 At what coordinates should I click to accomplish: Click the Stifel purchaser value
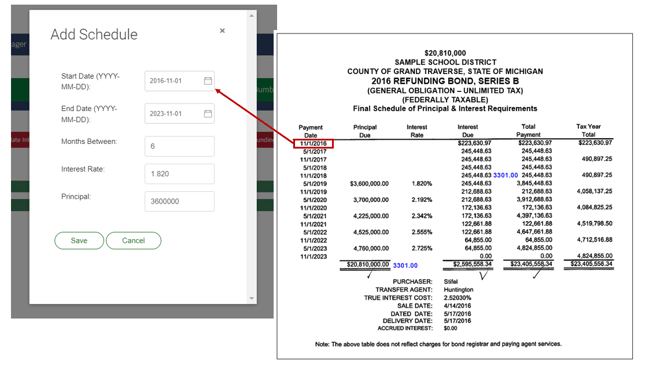(x=451, y=281)
